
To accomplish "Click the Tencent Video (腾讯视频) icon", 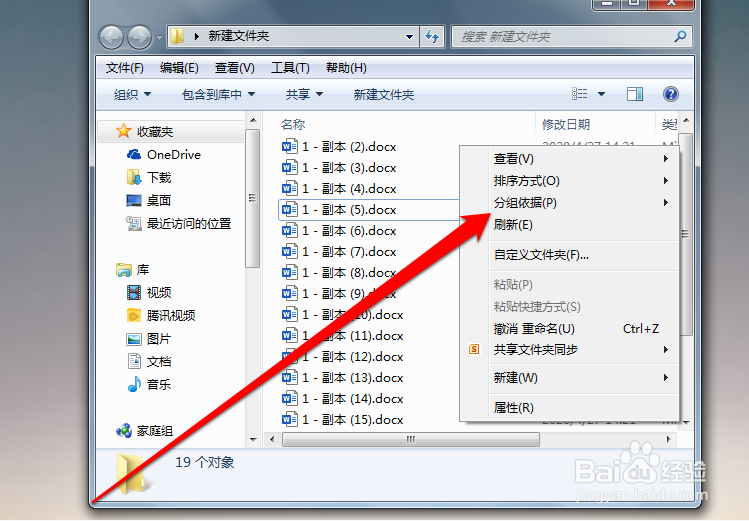I will coord(134,315).
